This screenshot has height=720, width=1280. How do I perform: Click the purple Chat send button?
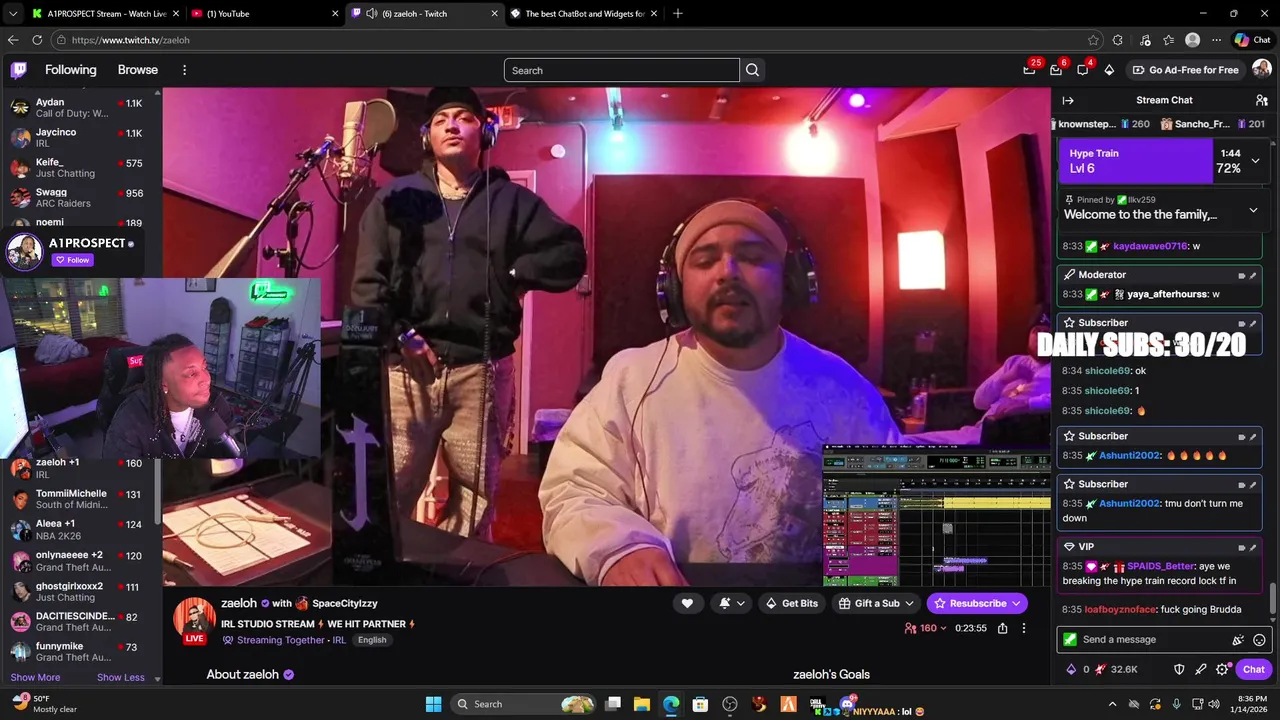coord(1253,669)
